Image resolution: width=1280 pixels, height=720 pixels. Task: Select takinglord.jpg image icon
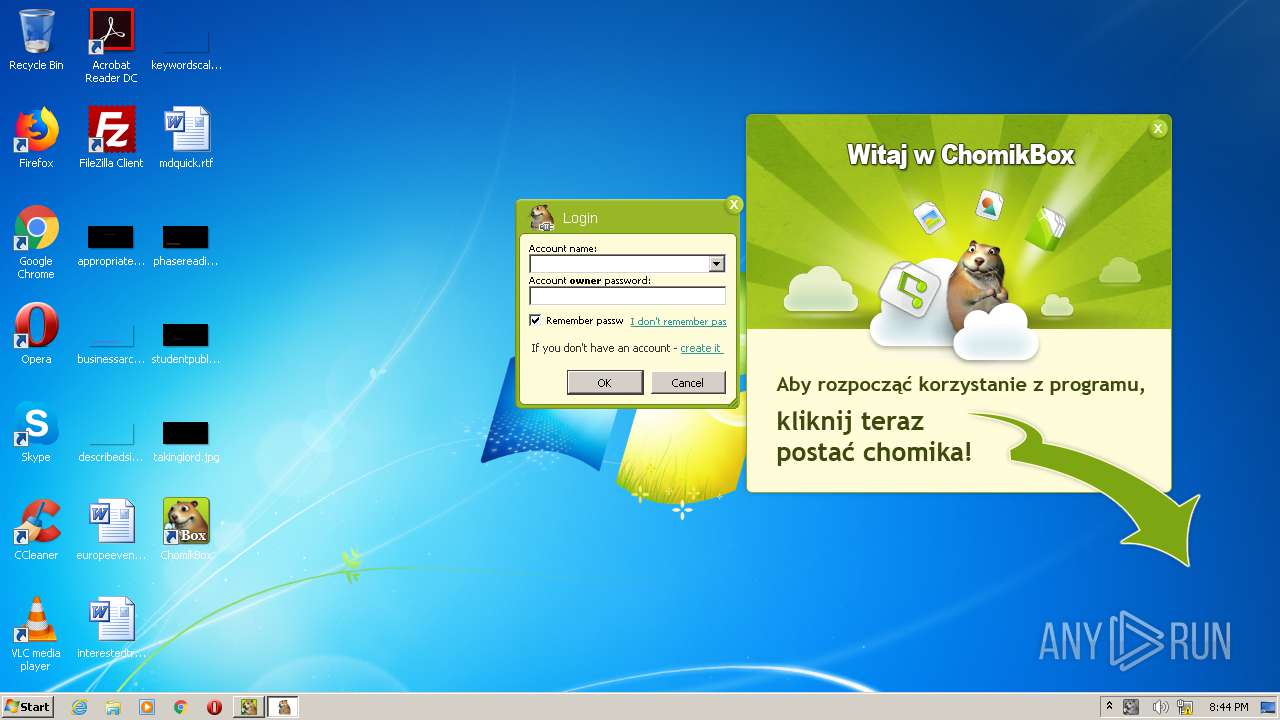coord(186,441)
